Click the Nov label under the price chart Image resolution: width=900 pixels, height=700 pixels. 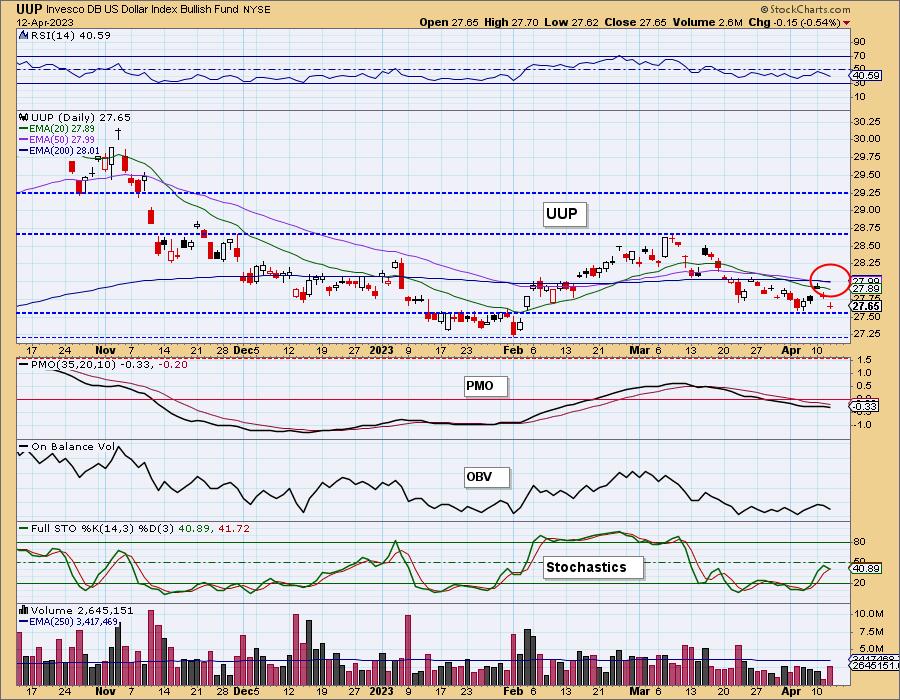[x=106, y=350]
